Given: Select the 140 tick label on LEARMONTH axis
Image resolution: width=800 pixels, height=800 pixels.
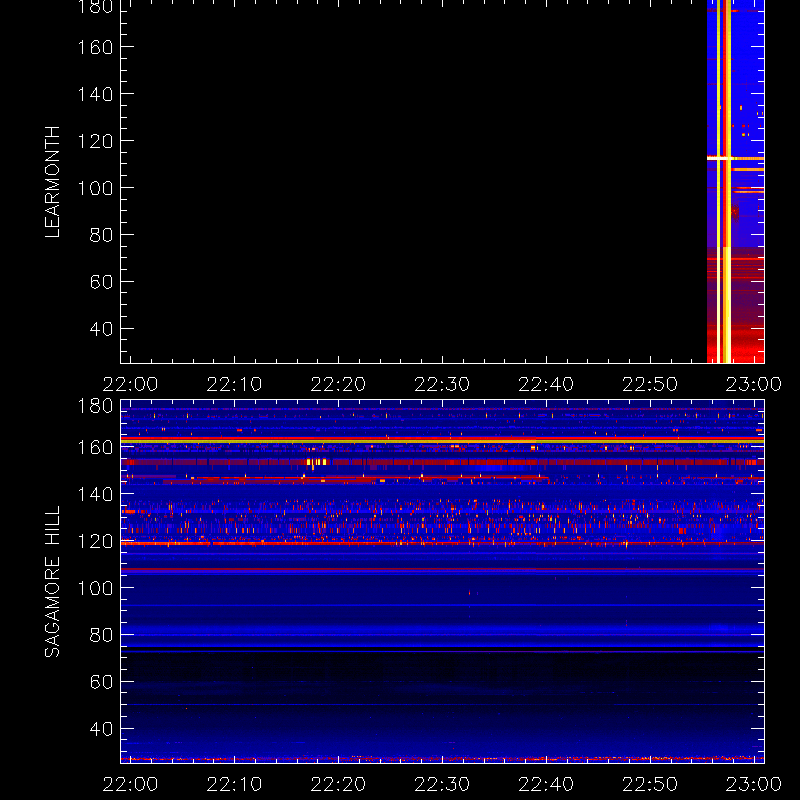Looking at the screenshot, I should [x=95, y=94].
